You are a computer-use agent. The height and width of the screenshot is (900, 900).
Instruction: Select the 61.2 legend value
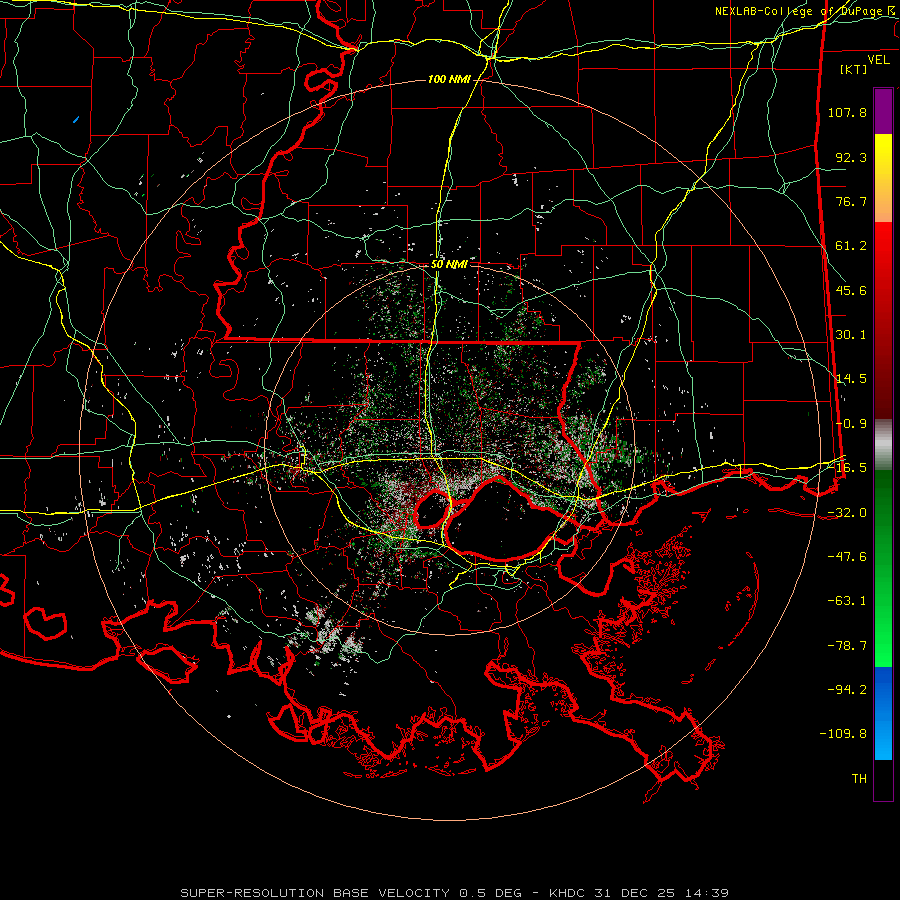pyautogui.click(x=851, y=246)
